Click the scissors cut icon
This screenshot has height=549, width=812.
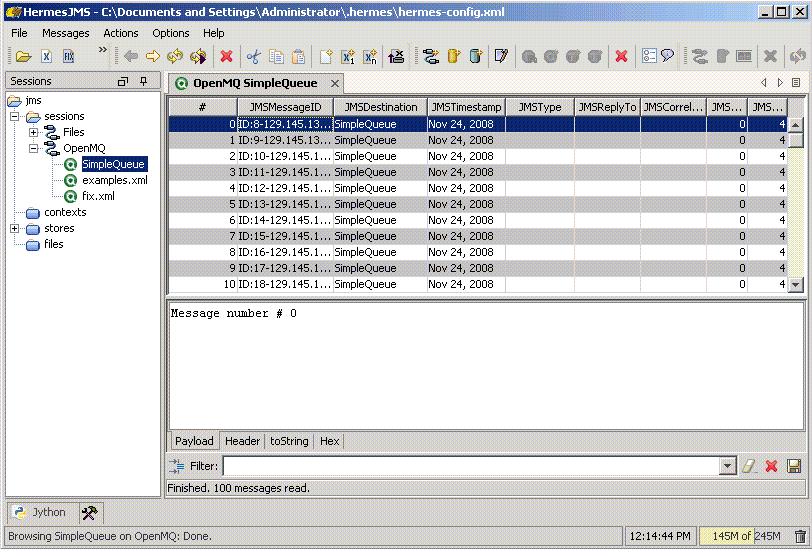253,57
